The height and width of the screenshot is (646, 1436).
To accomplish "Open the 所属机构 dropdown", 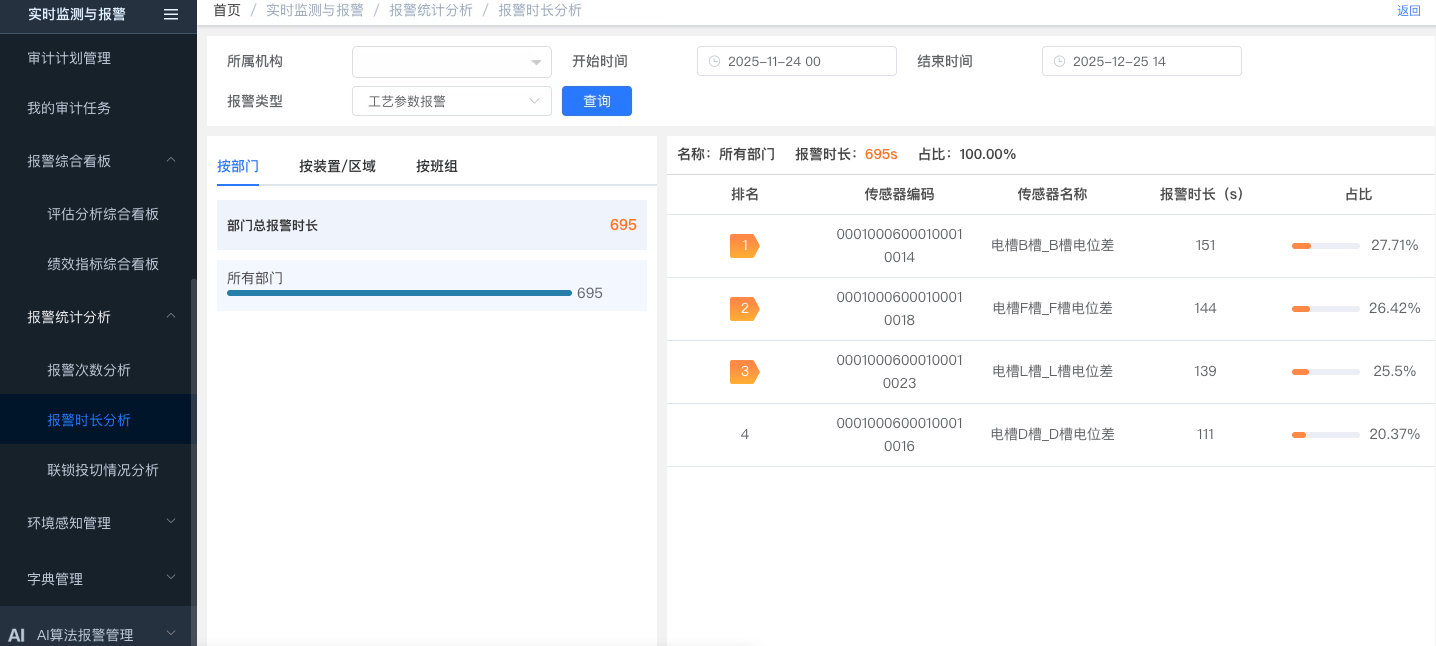I will [x=451, y=62].
